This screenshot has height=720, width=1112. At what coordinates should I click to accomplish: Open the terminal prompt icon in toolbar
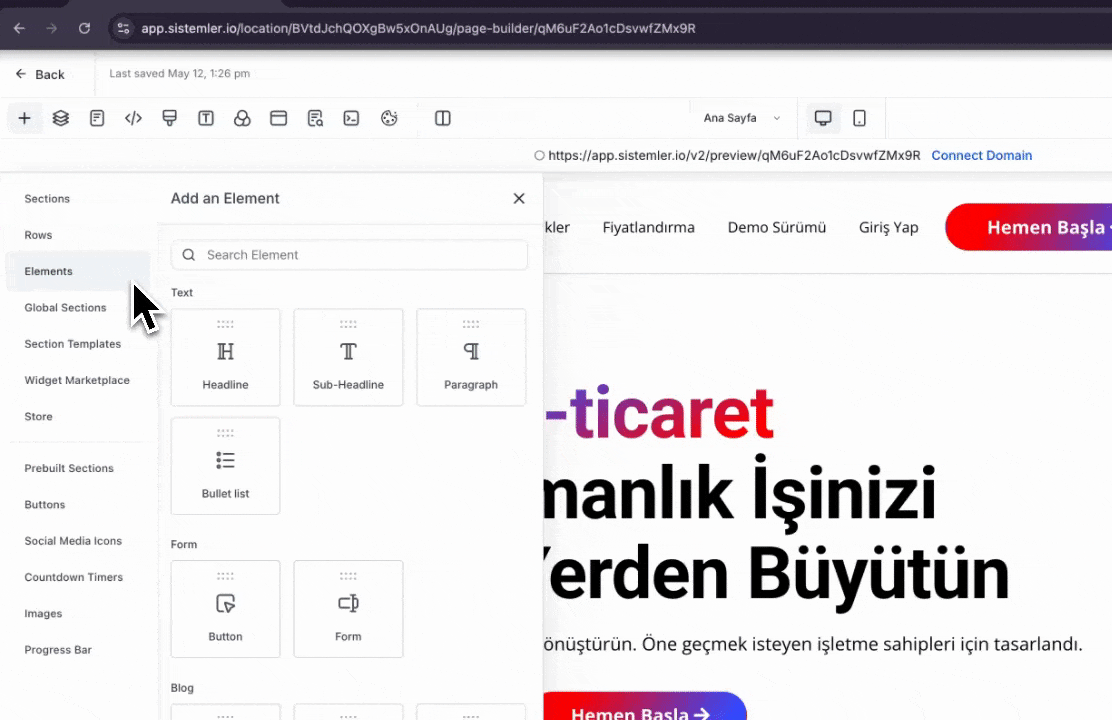tap(352, 118)
